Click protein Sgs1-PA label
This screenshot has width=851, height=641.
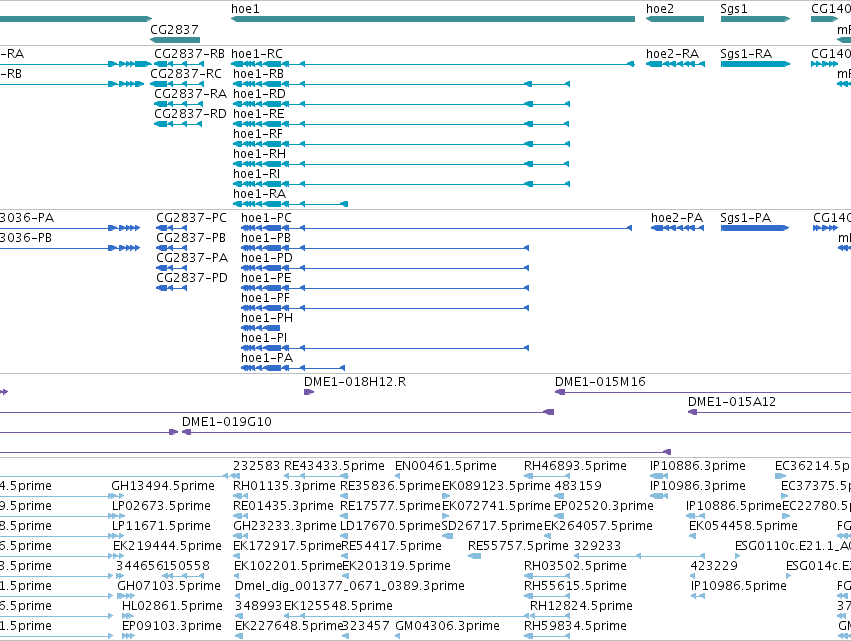745,218
